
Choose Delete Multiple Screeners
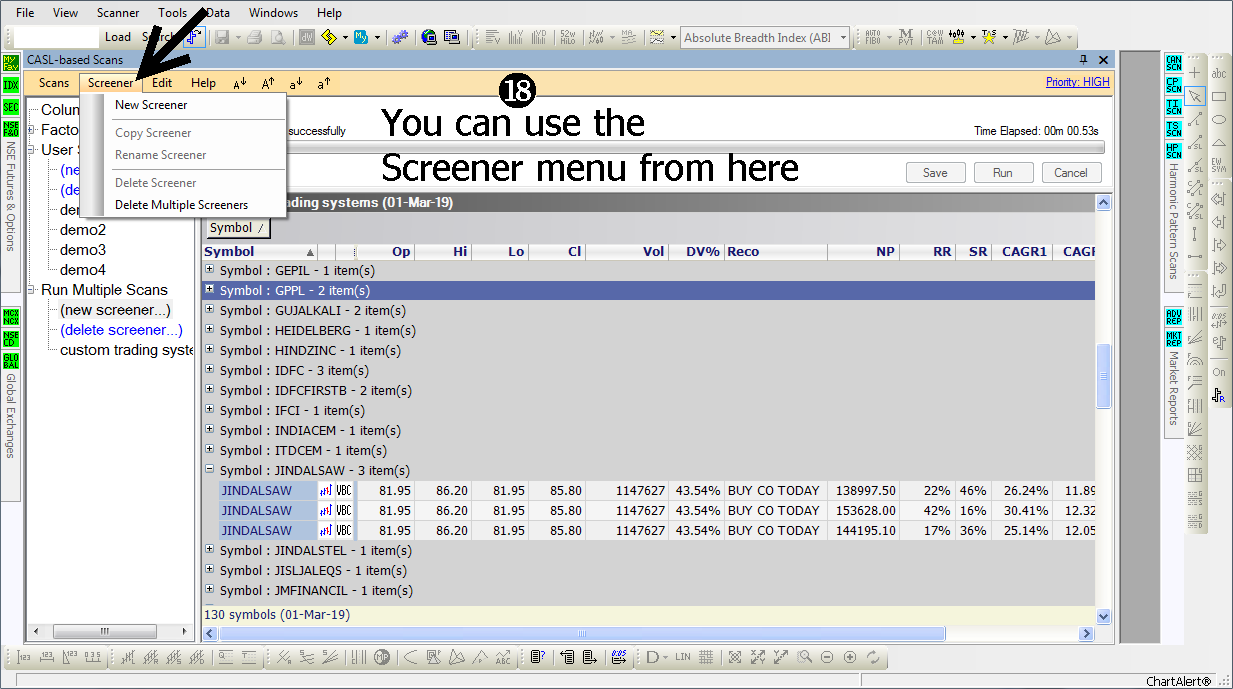pos(181,205)
